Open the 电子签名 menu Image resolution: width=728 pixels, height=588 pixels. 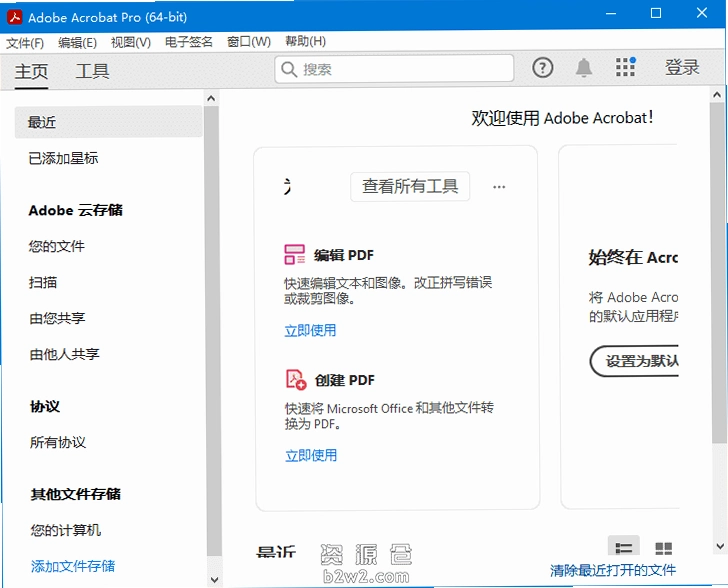[189, 42]
